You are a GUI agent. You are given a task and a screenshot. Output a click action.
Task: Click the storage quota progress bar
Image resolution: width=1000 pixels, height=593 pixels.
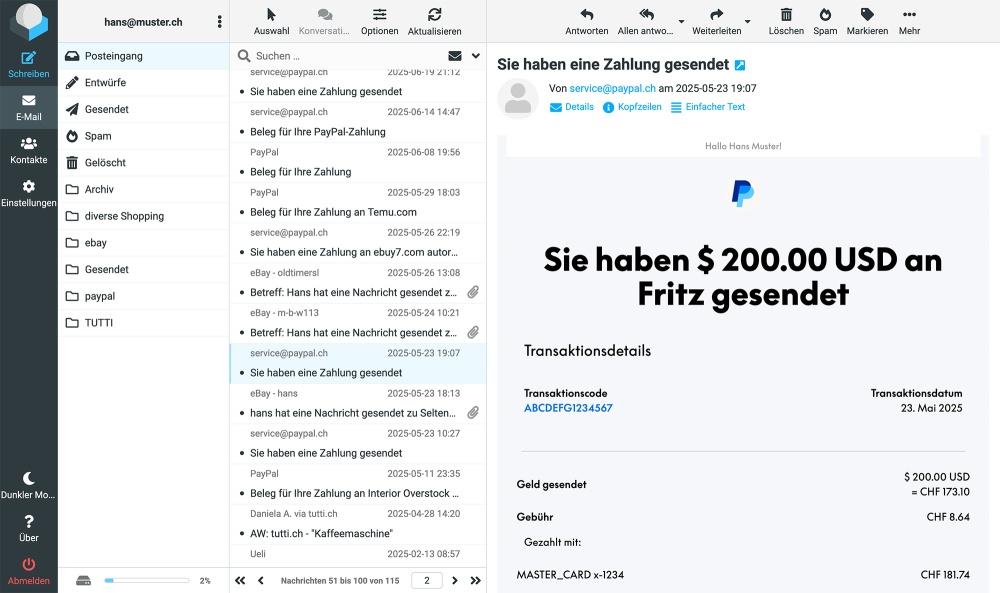click(x=147, y=581)
